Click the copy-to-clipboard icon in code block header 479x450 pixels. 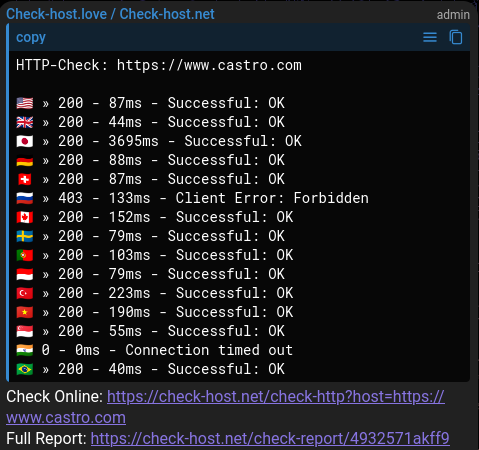click(456, 37)
